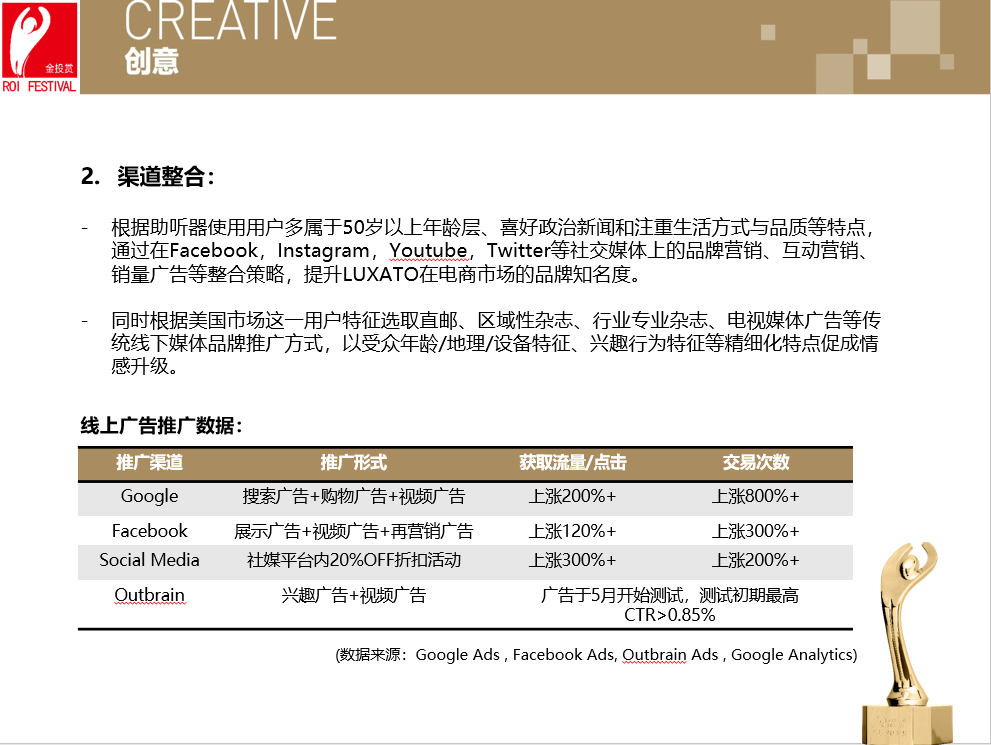The height and width of the screenshot is (745, 991).
Task: Click the Social Media row label
Action: [x=149, y=560]
